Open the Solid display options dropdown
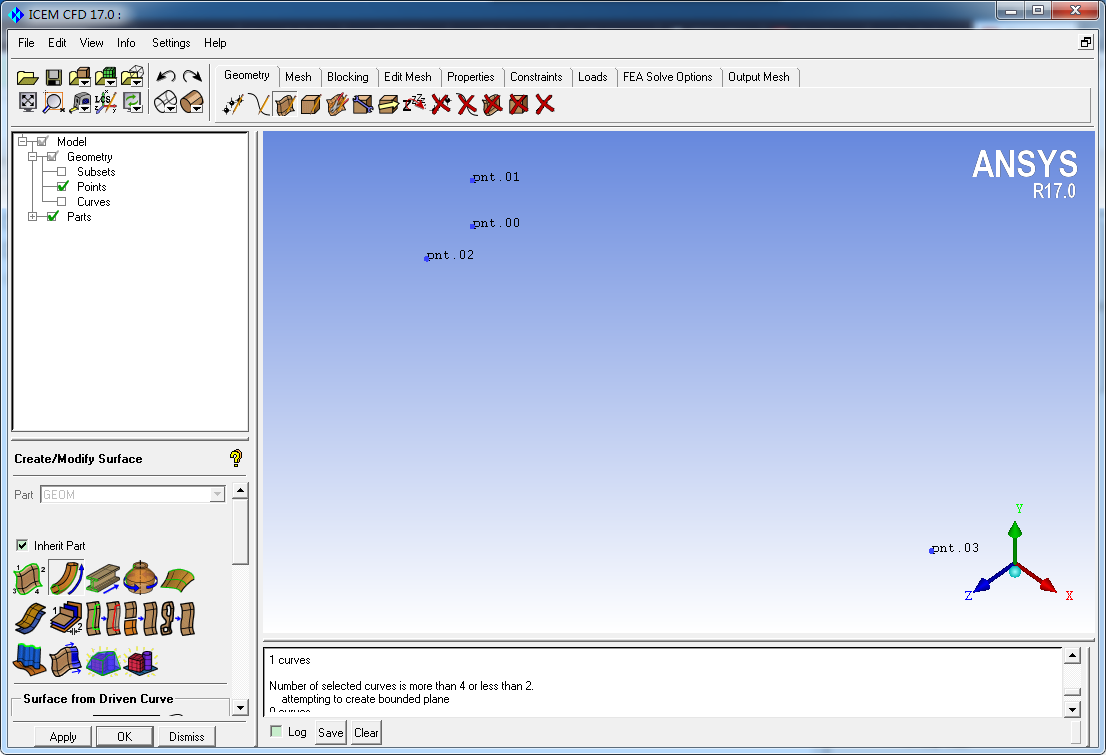This screenshot has height=755, width=1106. click(x=197, y=108)
